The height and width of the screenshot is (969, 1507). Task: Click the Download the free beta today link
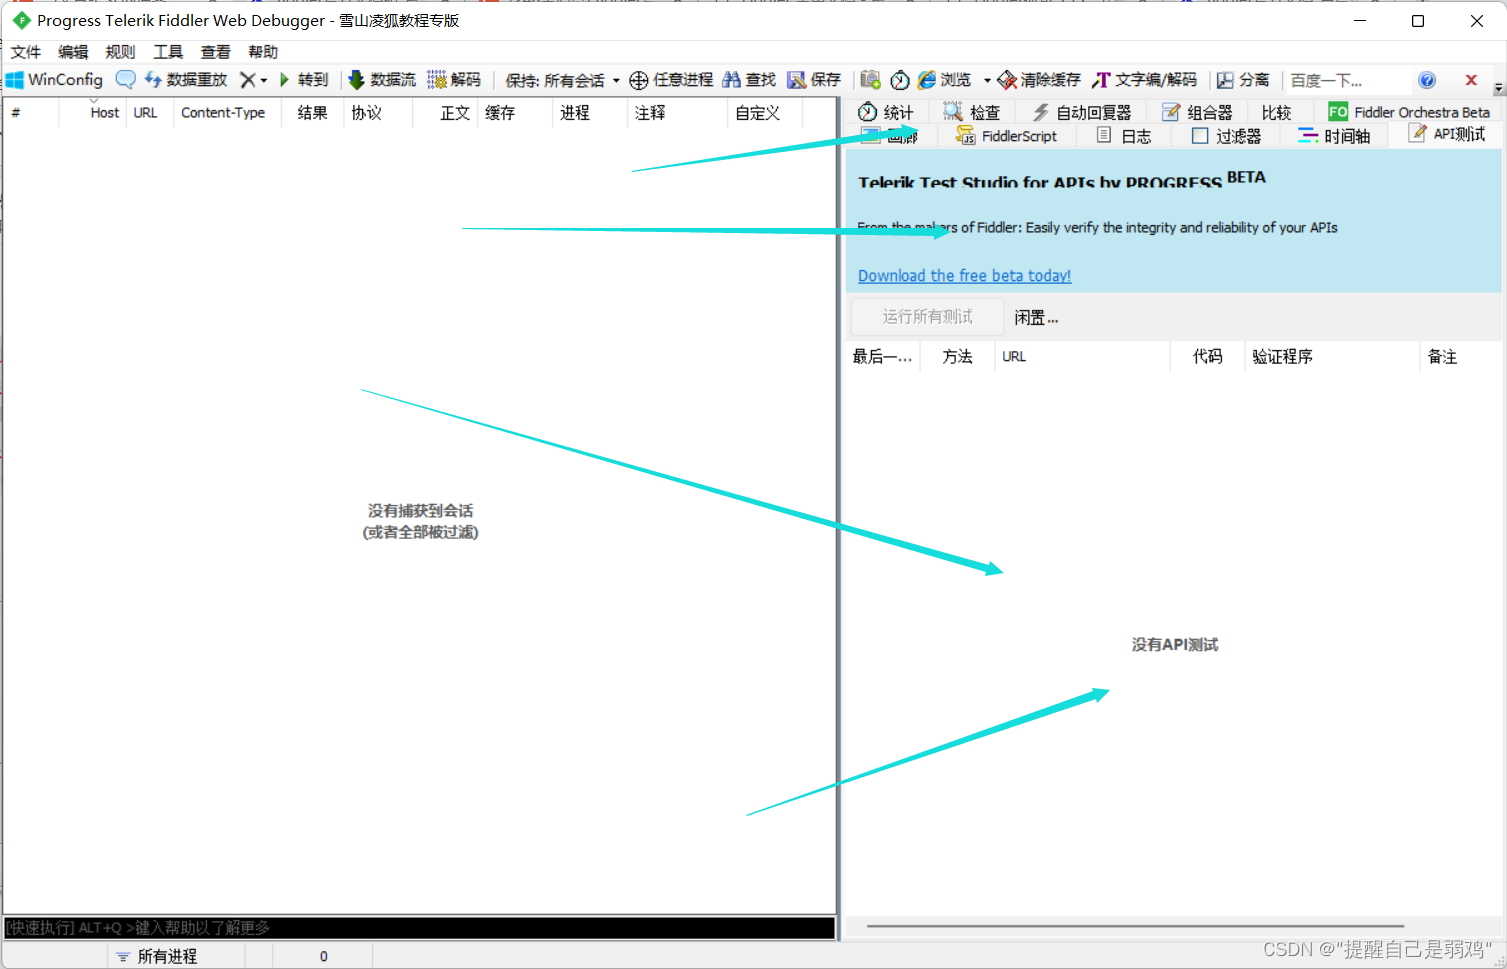(964, 276)
